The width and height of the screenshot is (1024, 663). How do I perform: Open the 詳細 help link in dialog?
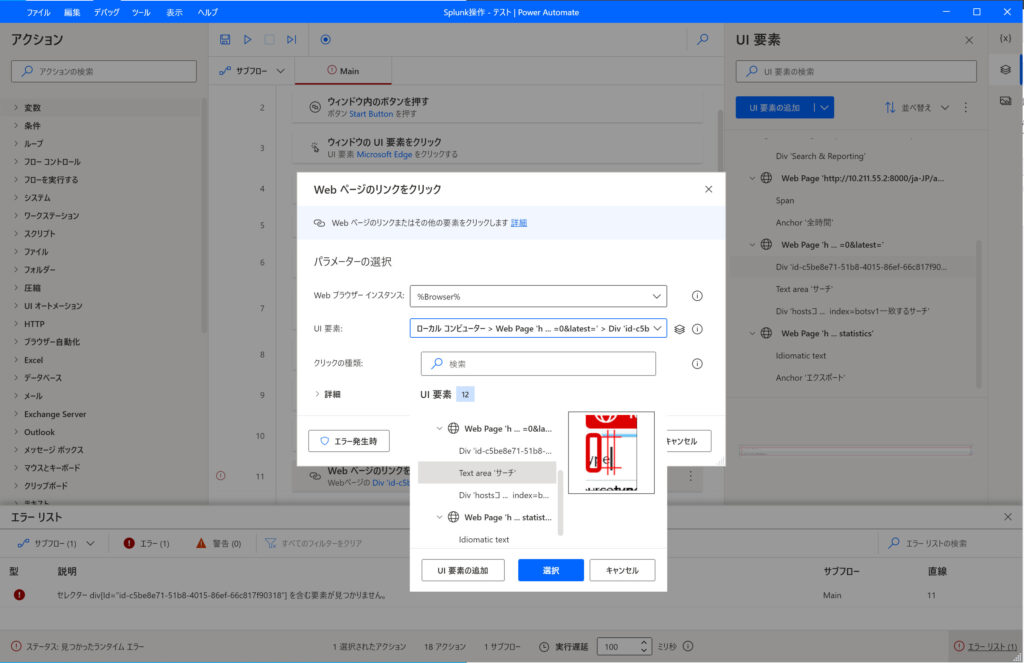click(x=519, y=223)
